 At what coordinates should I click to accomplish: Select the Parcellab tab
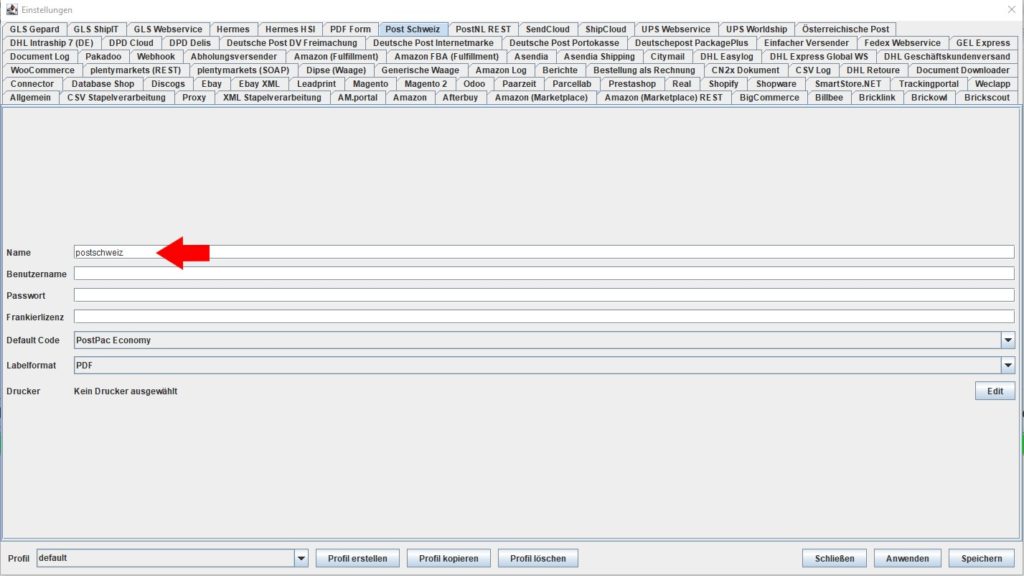(571, 84)
